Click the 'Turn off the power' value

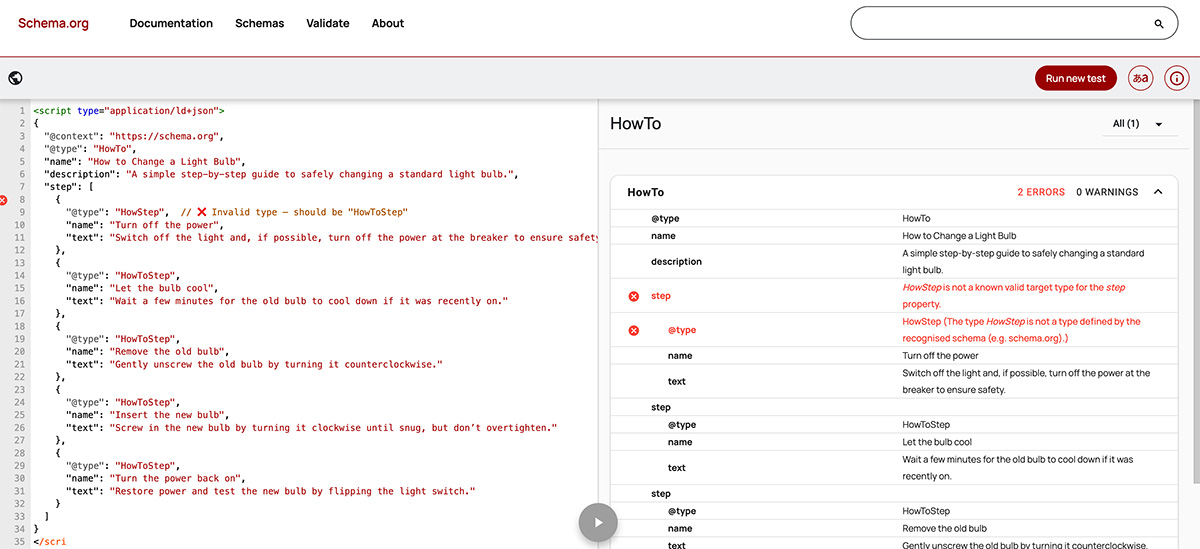(x=940, y=356)
